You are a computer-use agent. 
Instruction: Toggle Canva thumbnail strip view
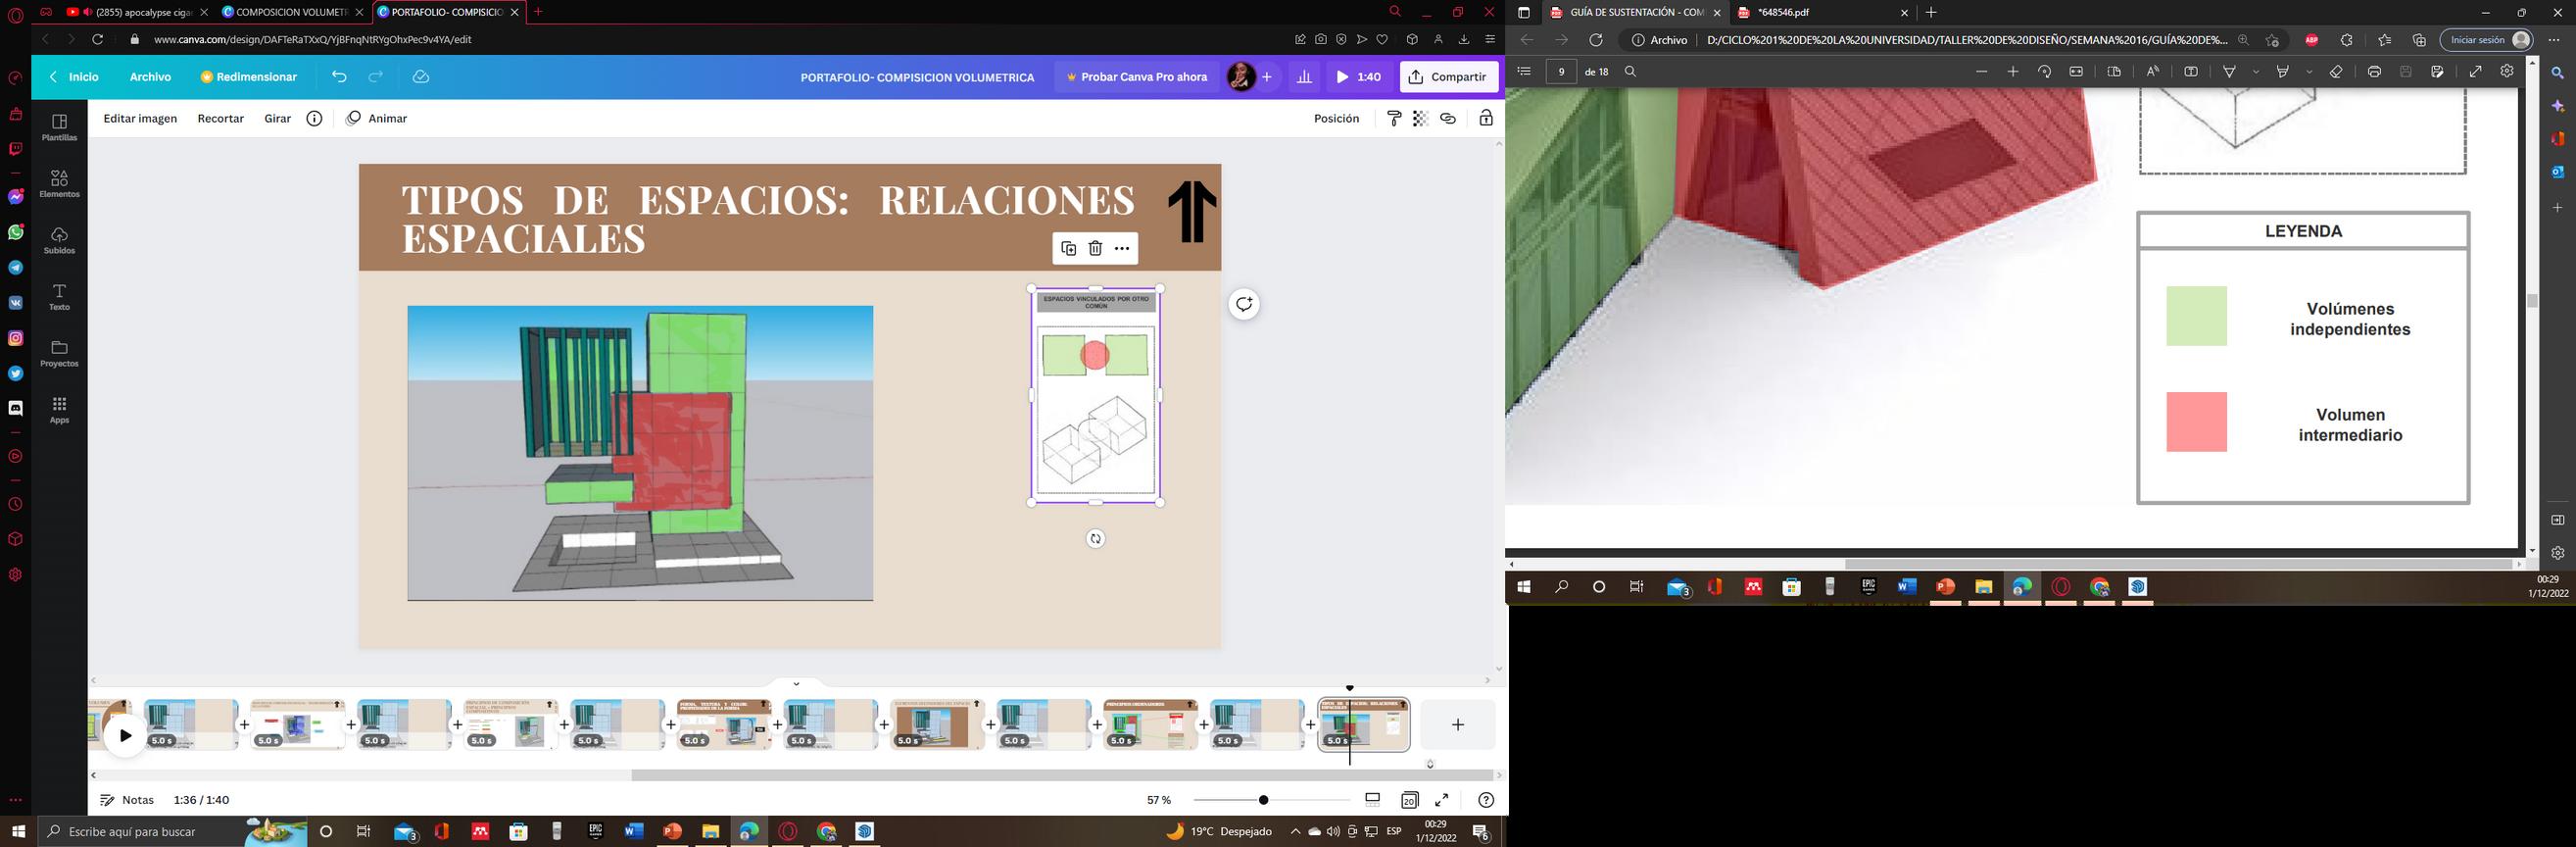tap(1373, 800)
